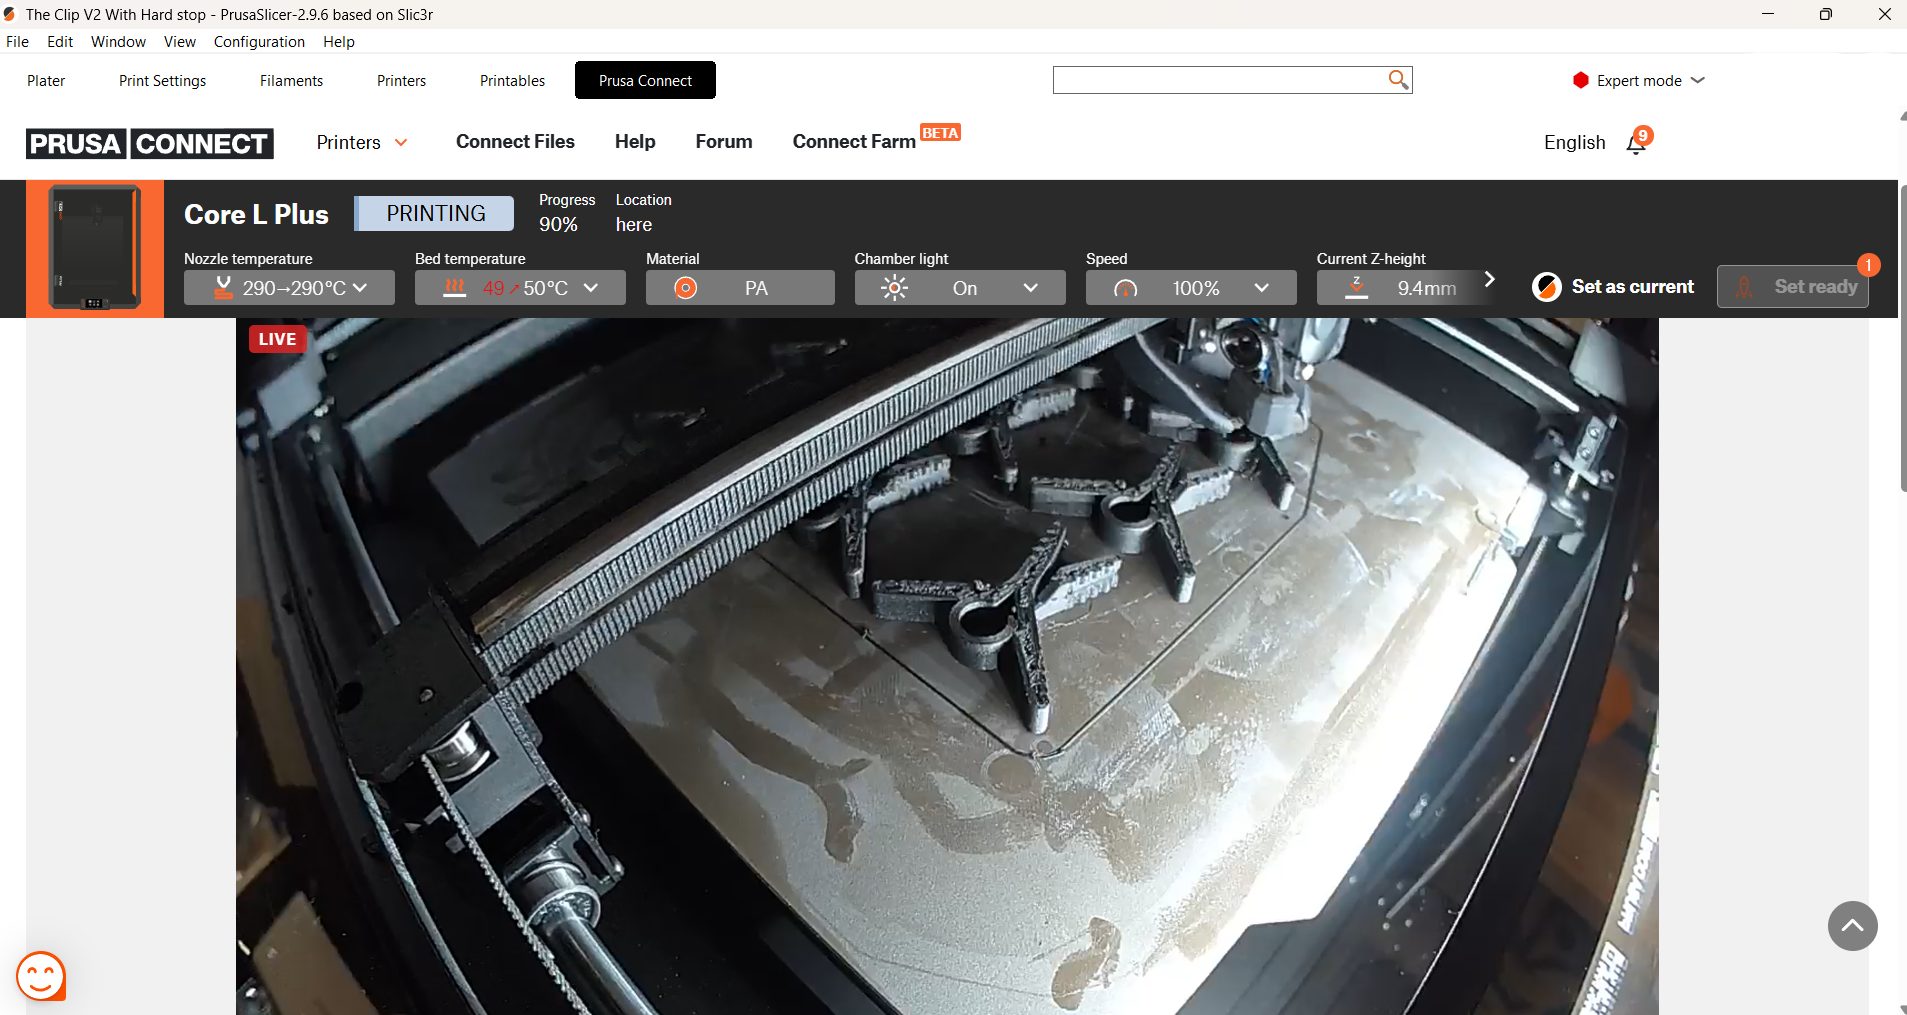Click the Set as current button
This screenshot has width=1907, height=1015.
(1613, 287)
